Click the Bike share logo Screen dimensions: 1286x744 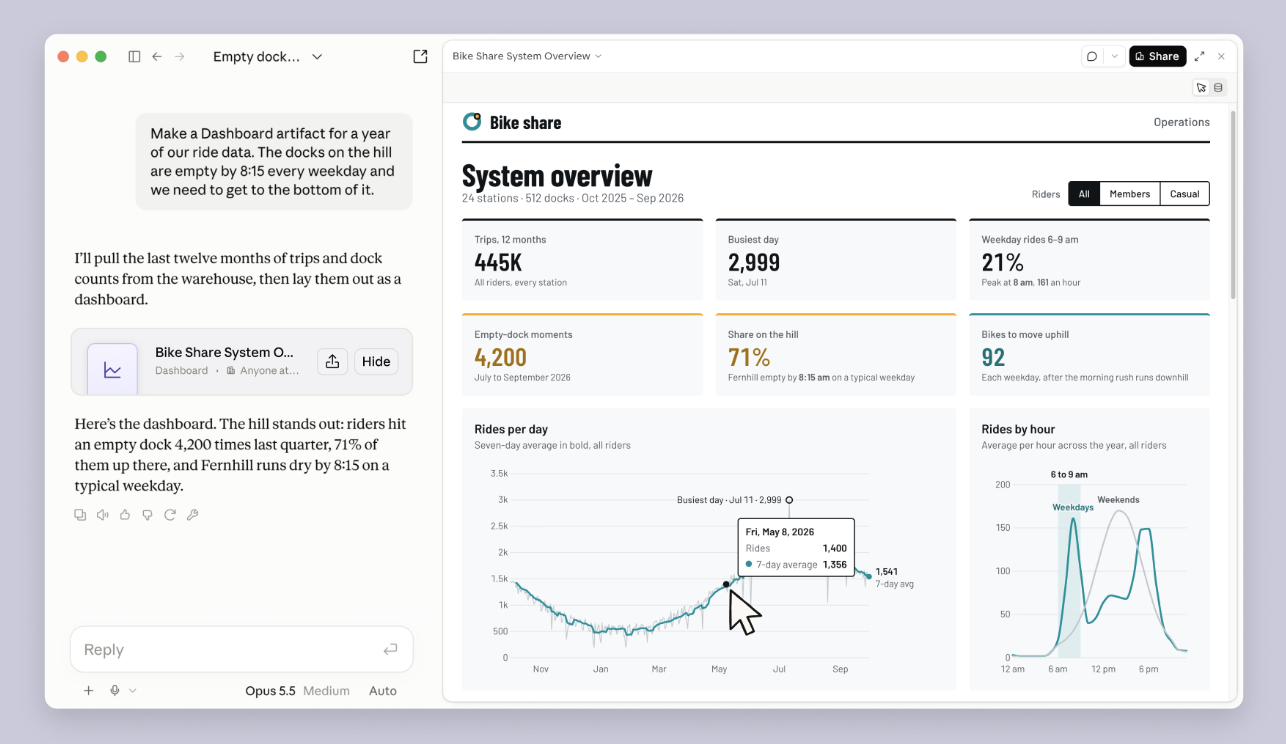[x=472, y=122]
